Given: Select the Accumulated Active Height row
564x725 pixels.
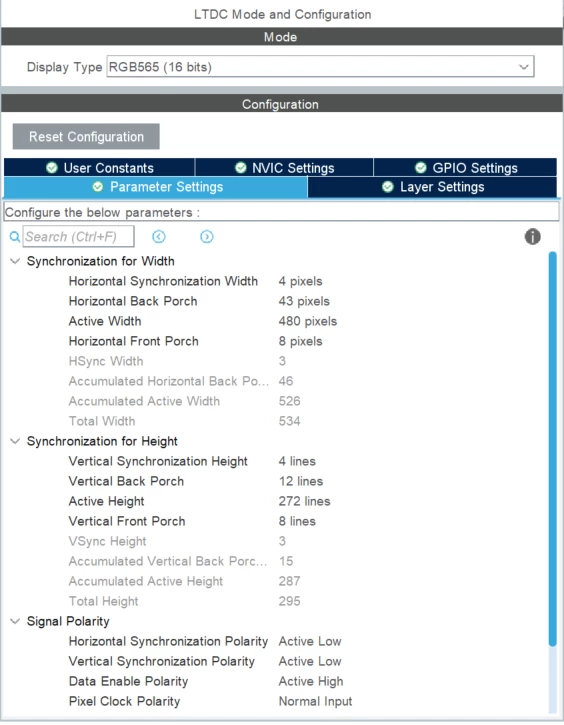Looking at the screenshot, I should tap(277, 581).
